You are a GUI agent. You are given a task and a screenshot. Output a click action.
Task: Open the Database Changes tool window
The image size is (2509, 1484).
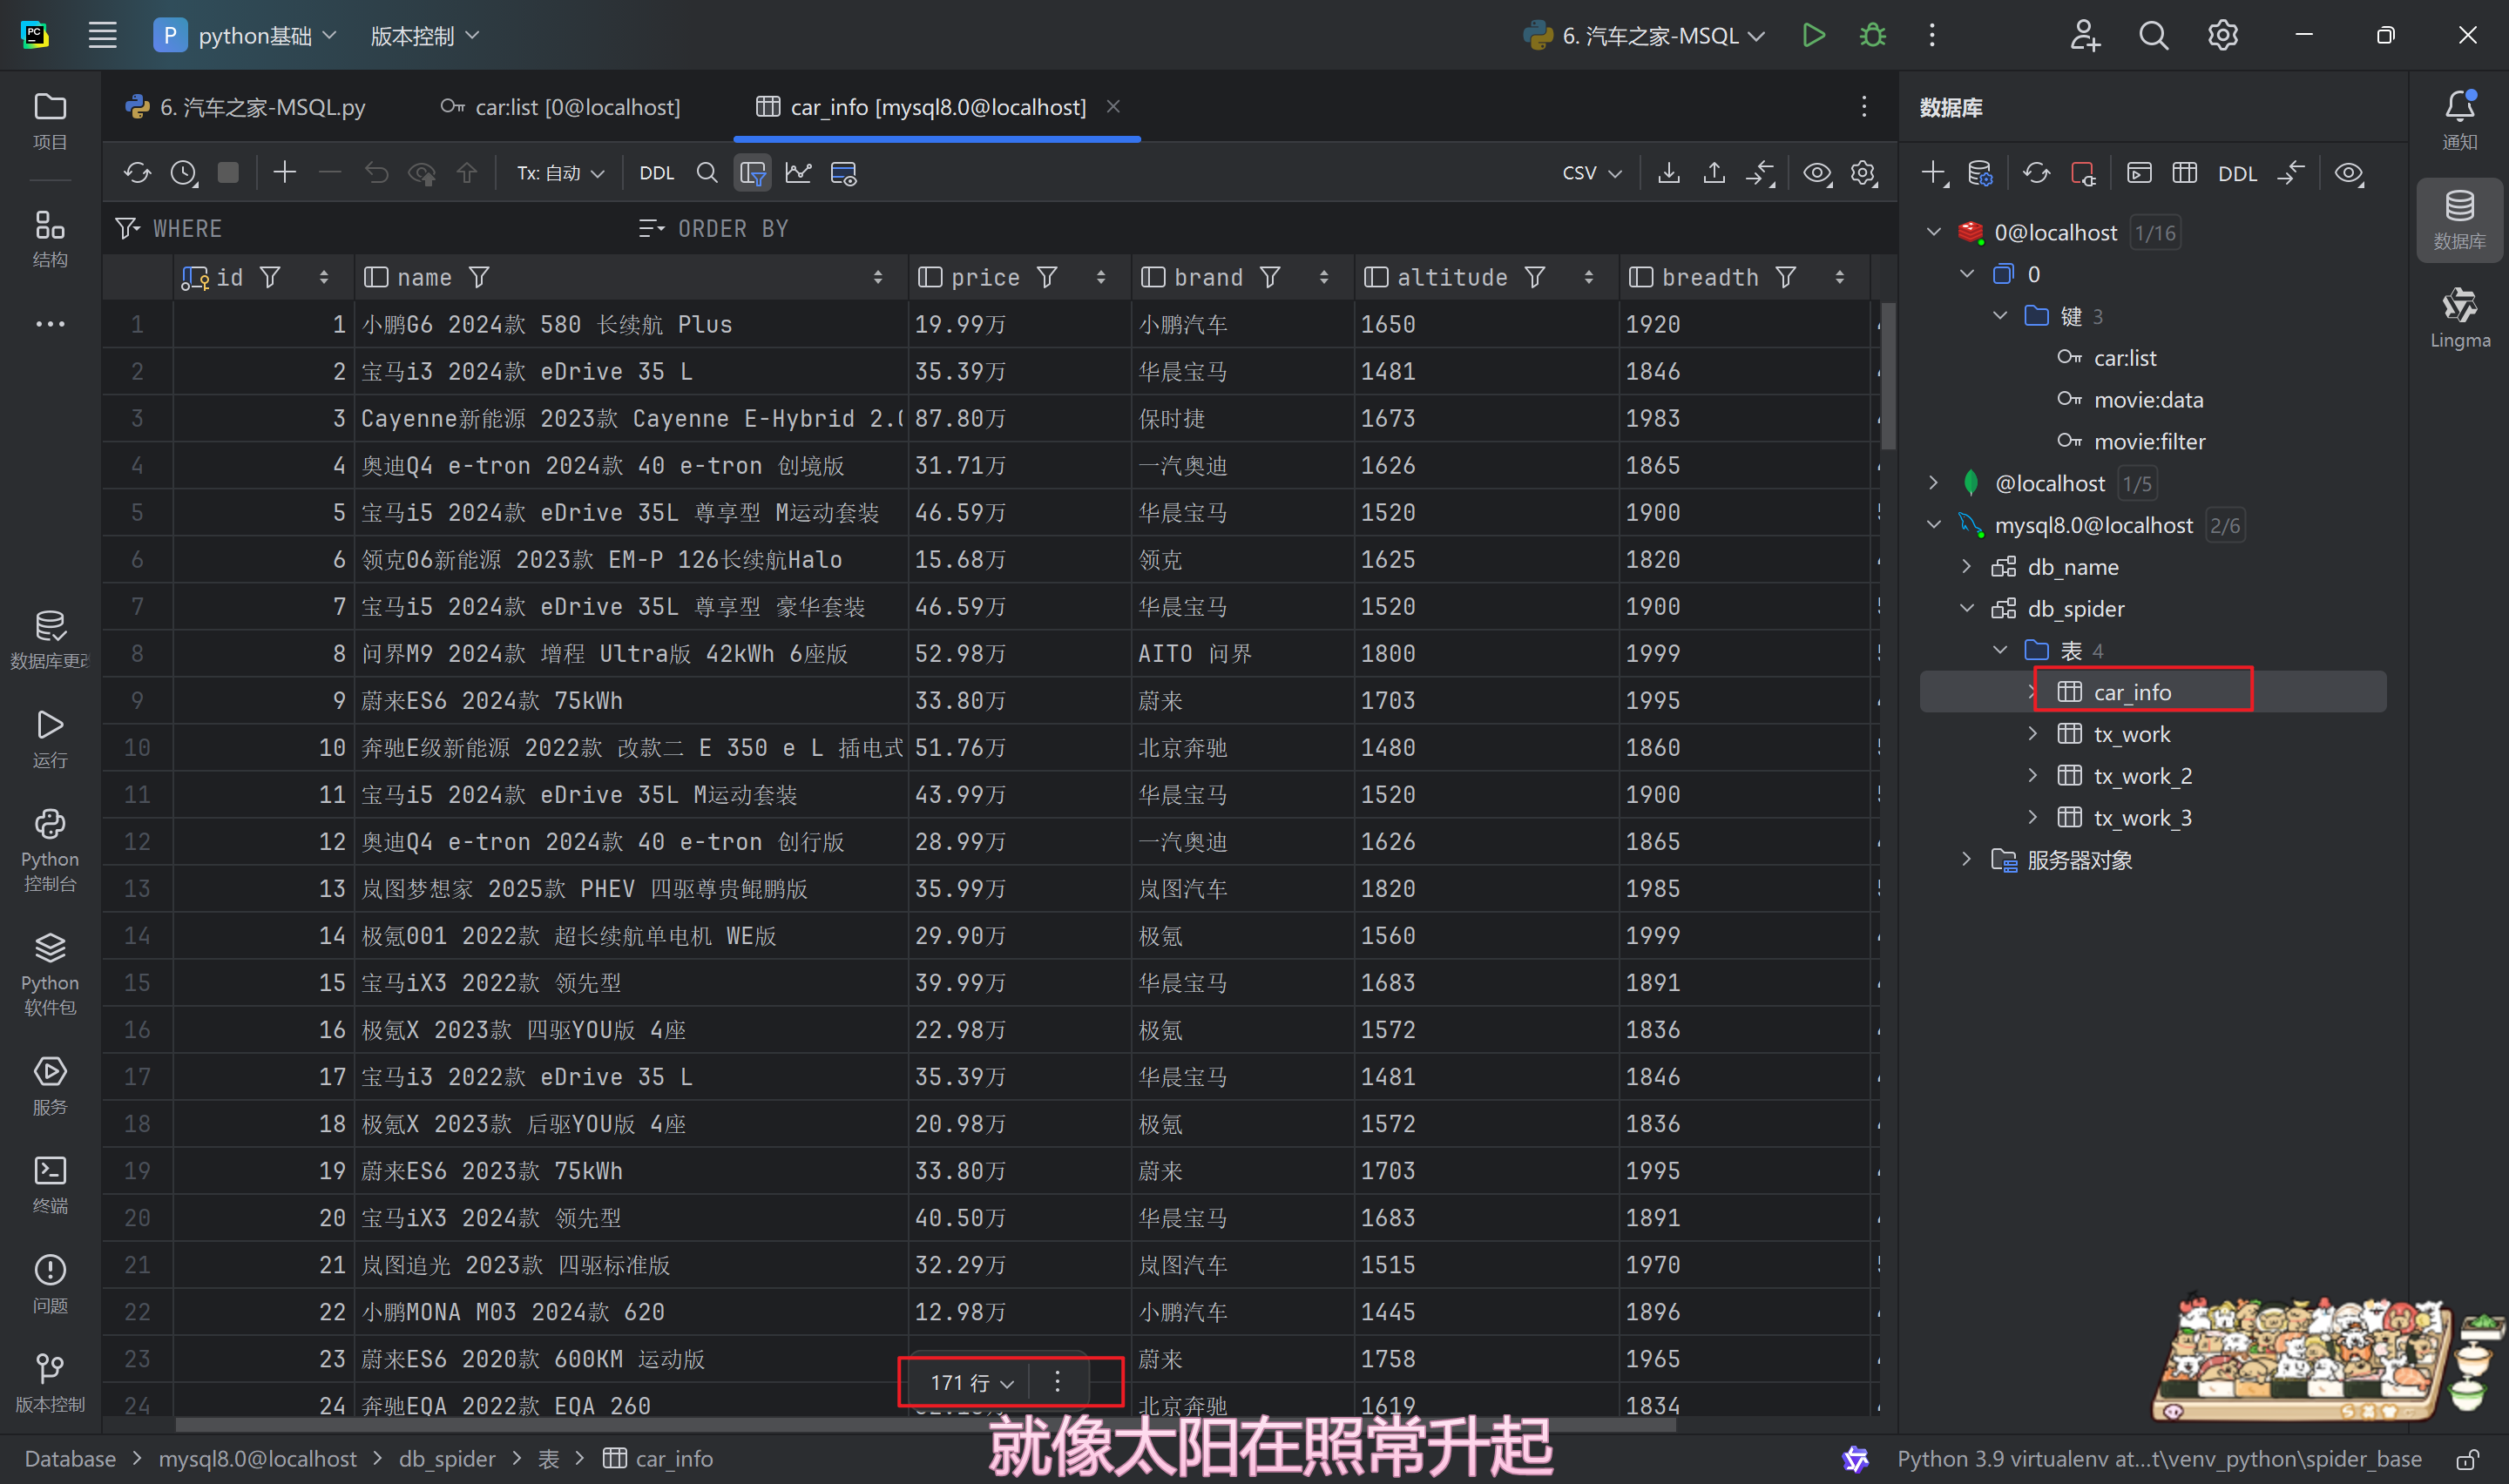click(x=50, y=638)
